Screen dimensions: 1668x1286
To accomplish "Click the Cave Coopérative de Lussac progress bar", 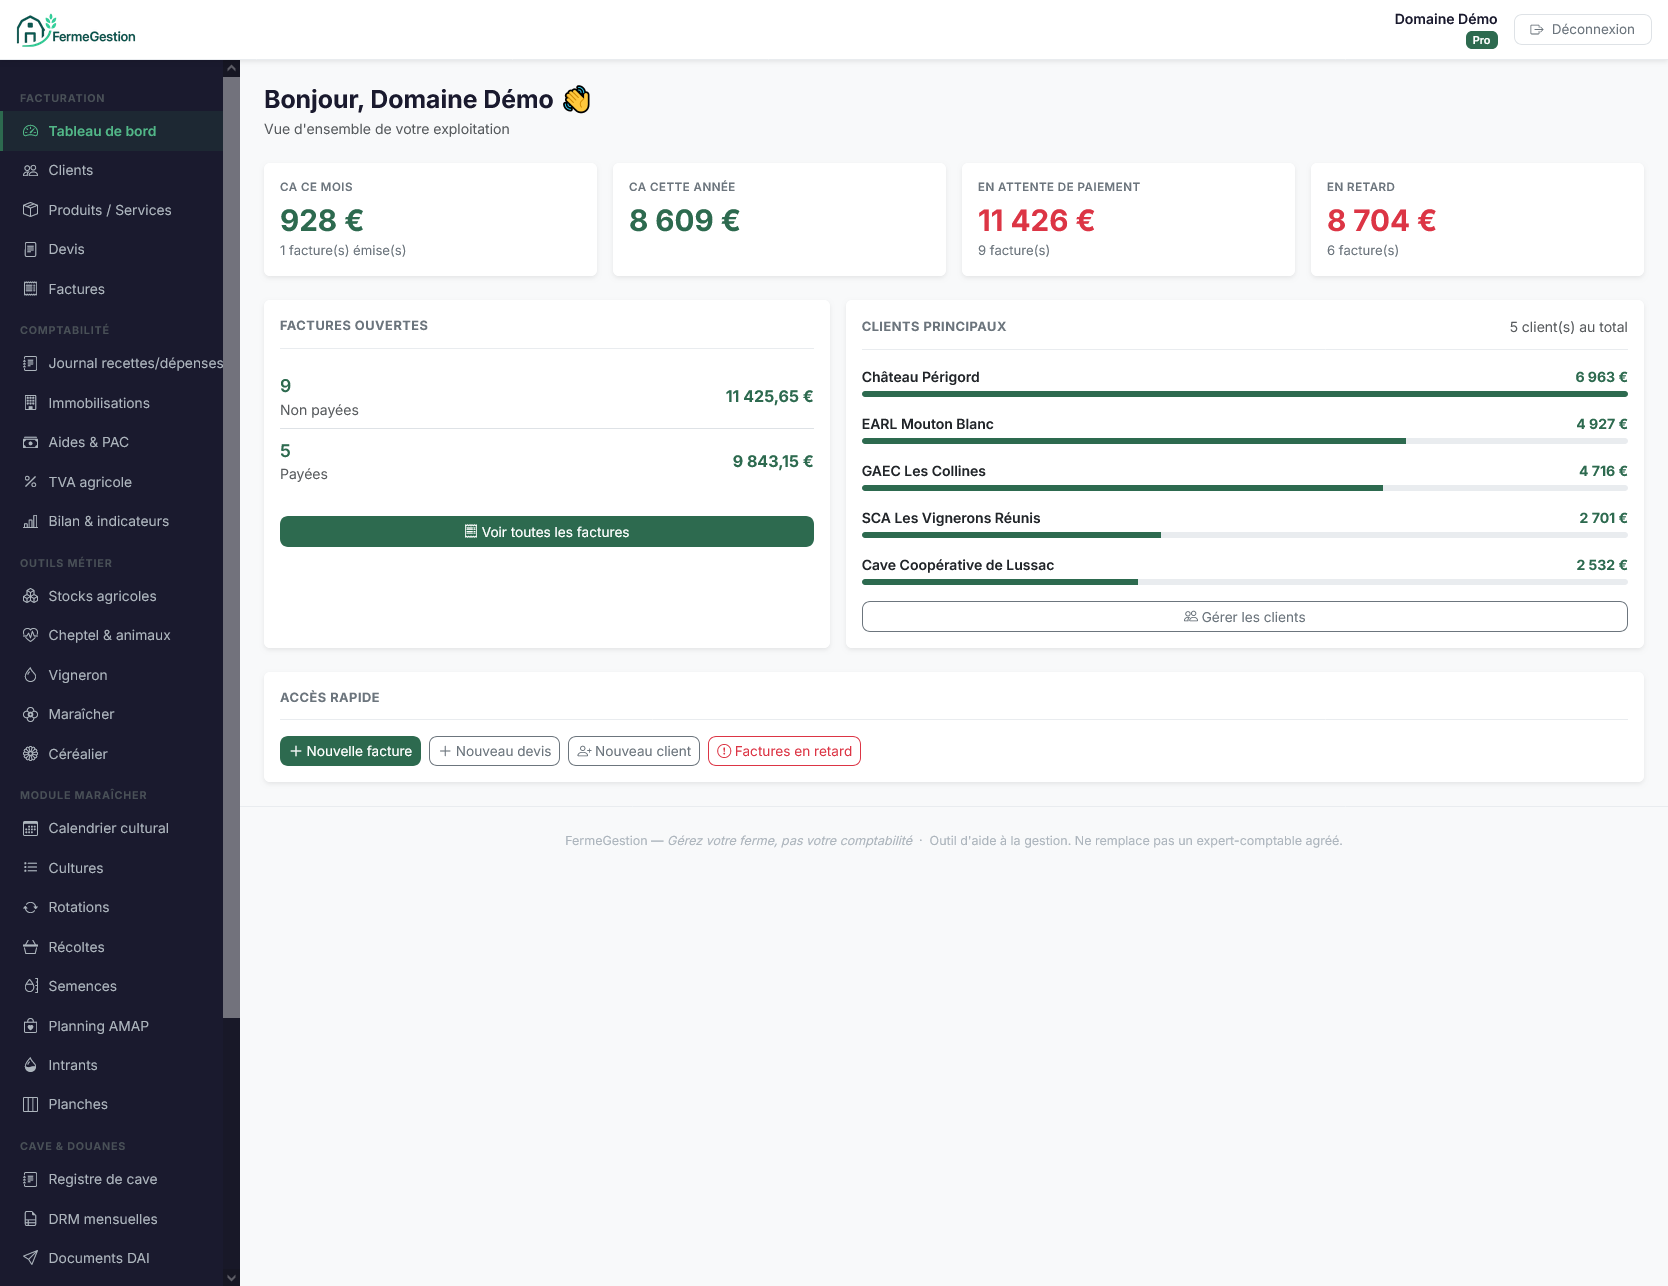I will click(1244, 582).
